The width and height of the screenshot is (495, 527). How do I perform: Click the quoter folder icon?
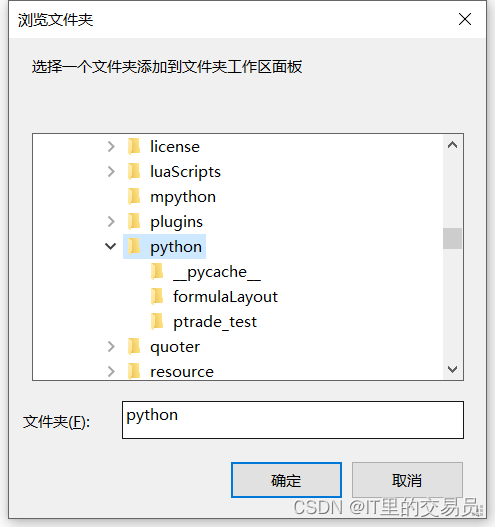134,347
